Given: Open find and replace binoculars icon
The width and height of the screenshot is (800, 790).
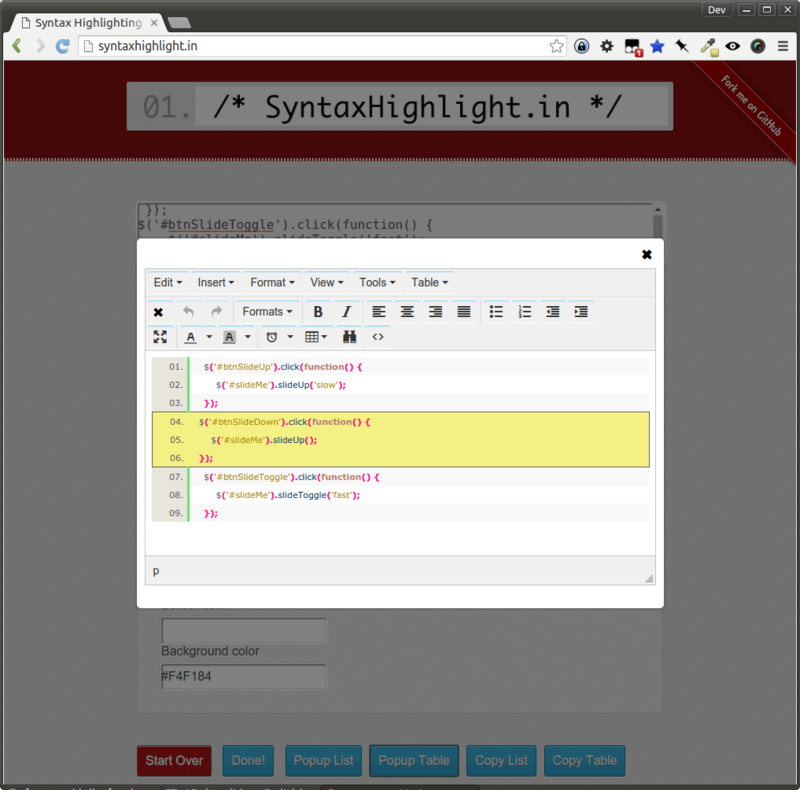Looking at the screenshot, I should (x=349, y=337).
